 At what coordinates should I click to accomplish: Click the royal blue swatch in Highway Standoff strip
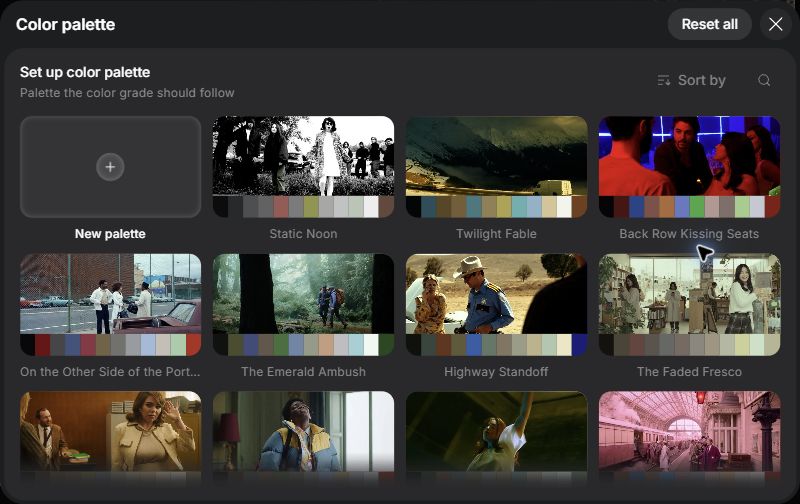pos(474,345)
